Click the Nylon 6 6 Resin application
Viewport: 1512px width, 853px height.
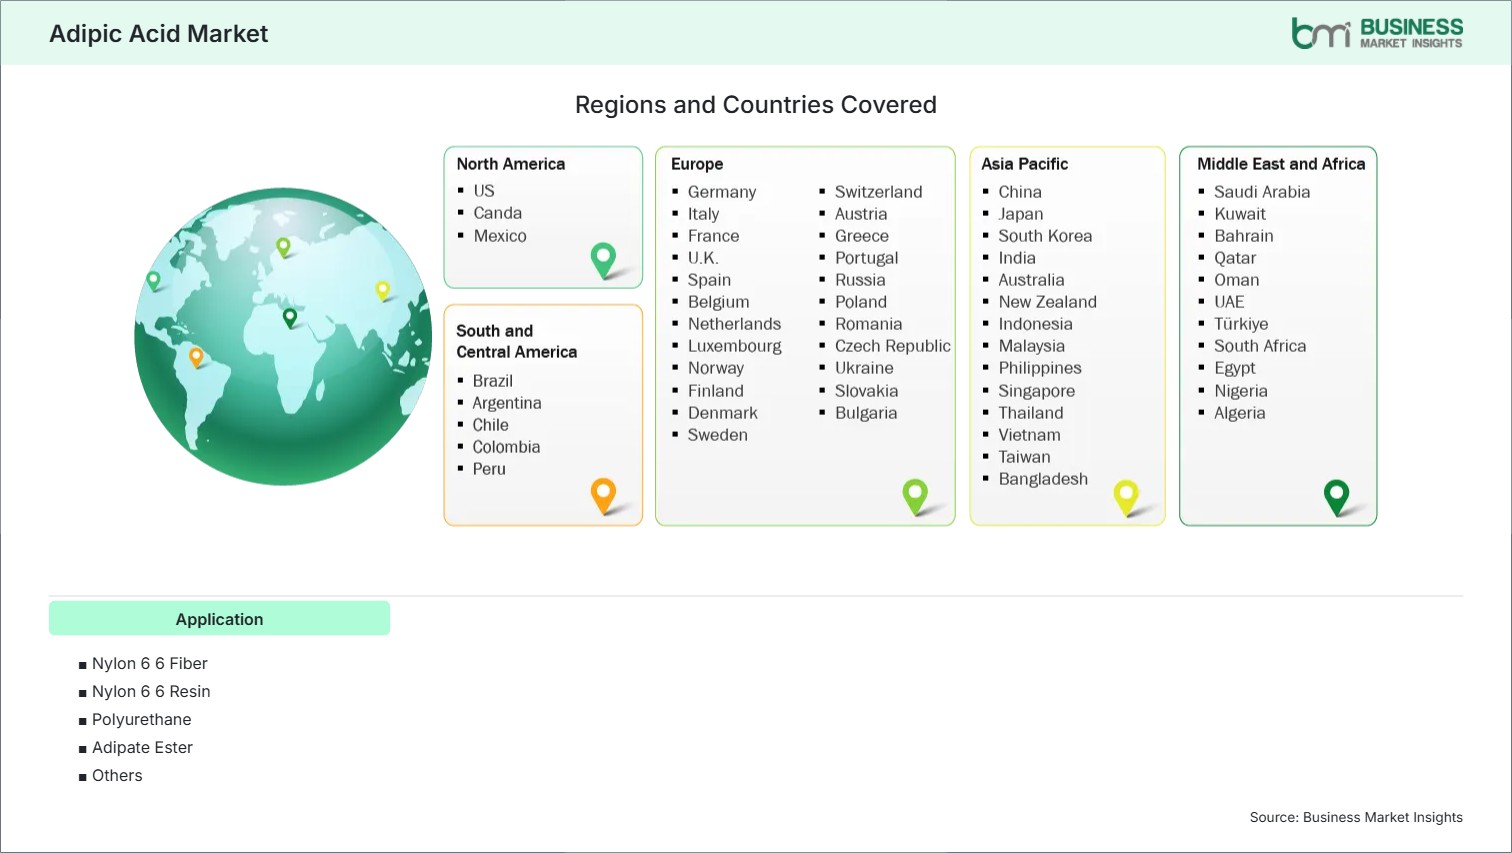[151, 691]
